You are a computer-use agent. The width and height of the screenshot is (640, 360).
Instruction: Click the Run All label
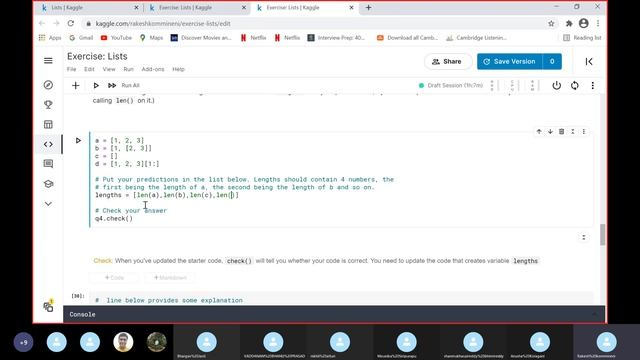[130, 85]
